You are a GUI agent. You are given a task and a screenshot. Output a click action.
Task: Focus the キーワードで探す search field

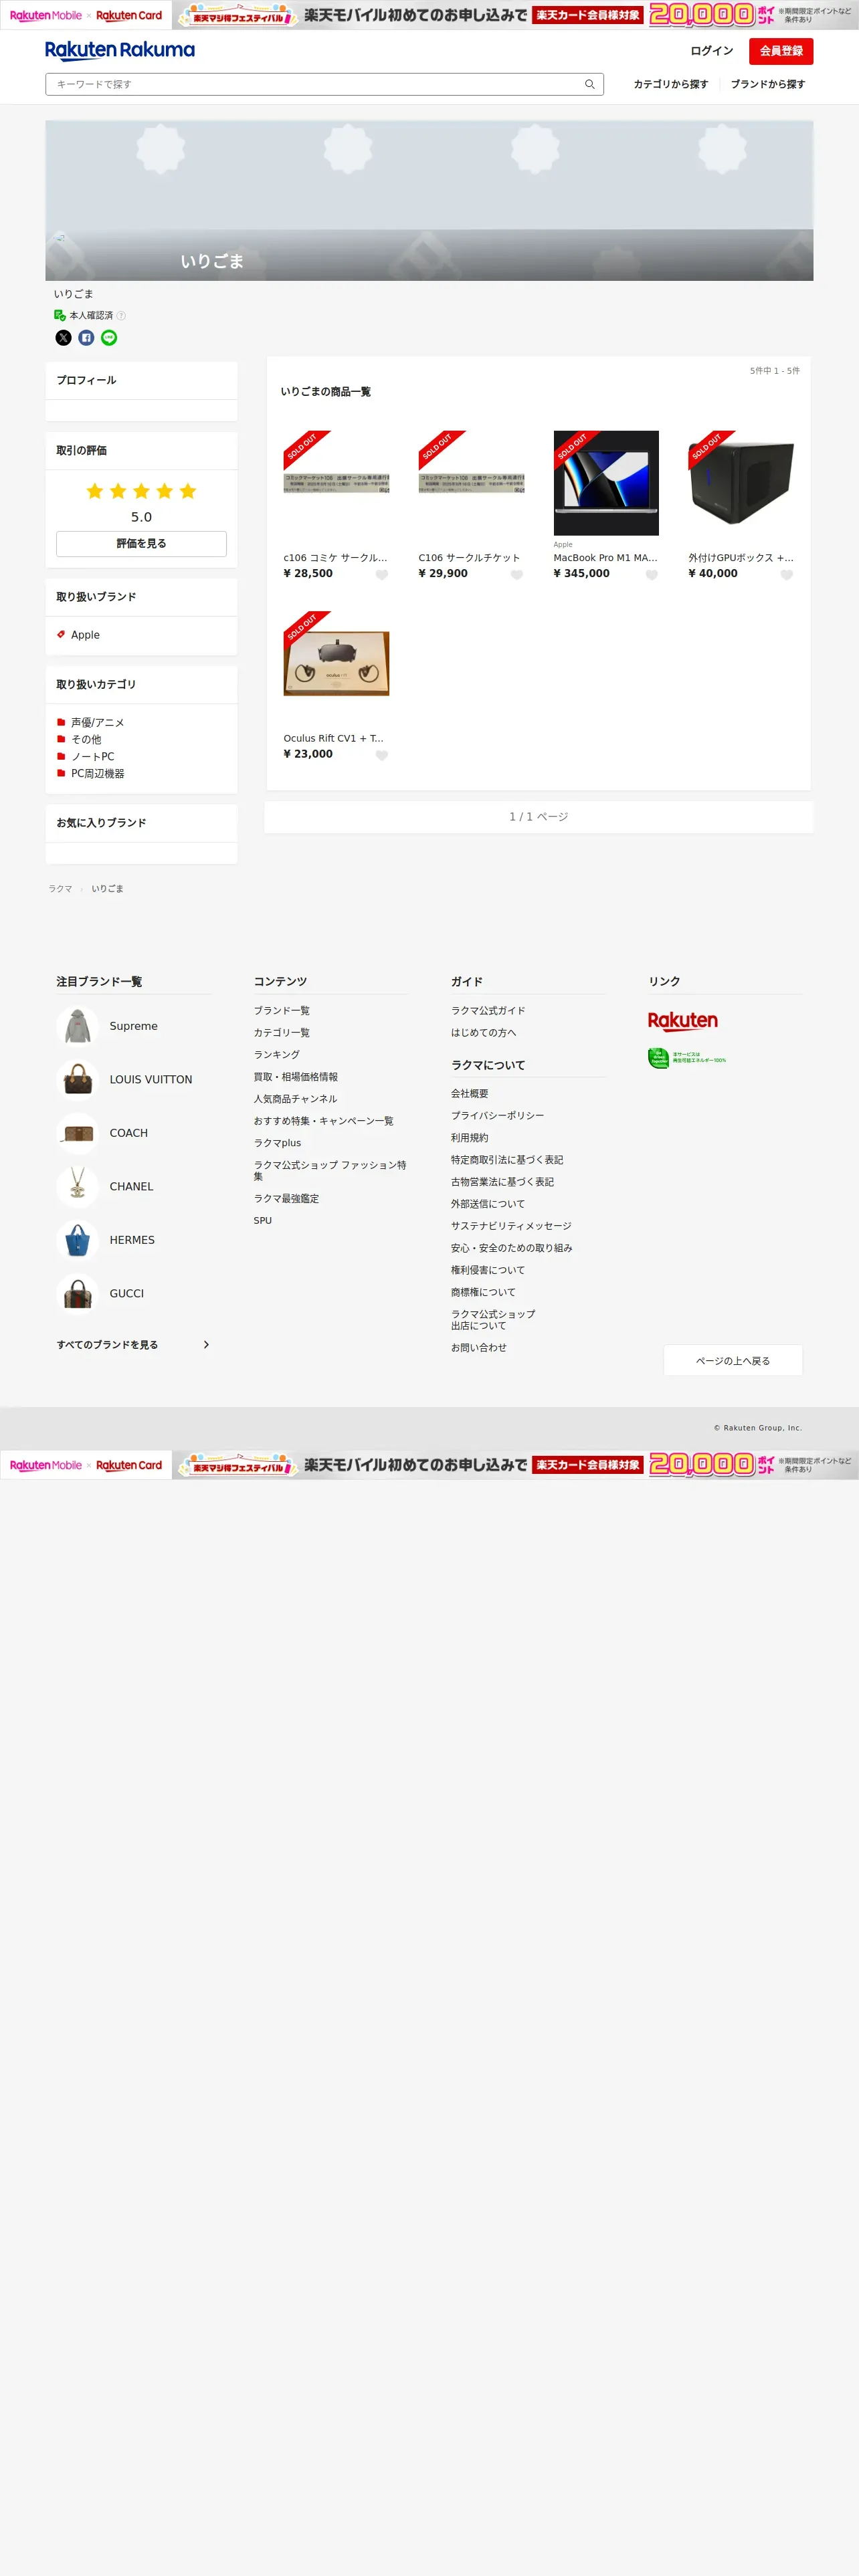(324, 84)
